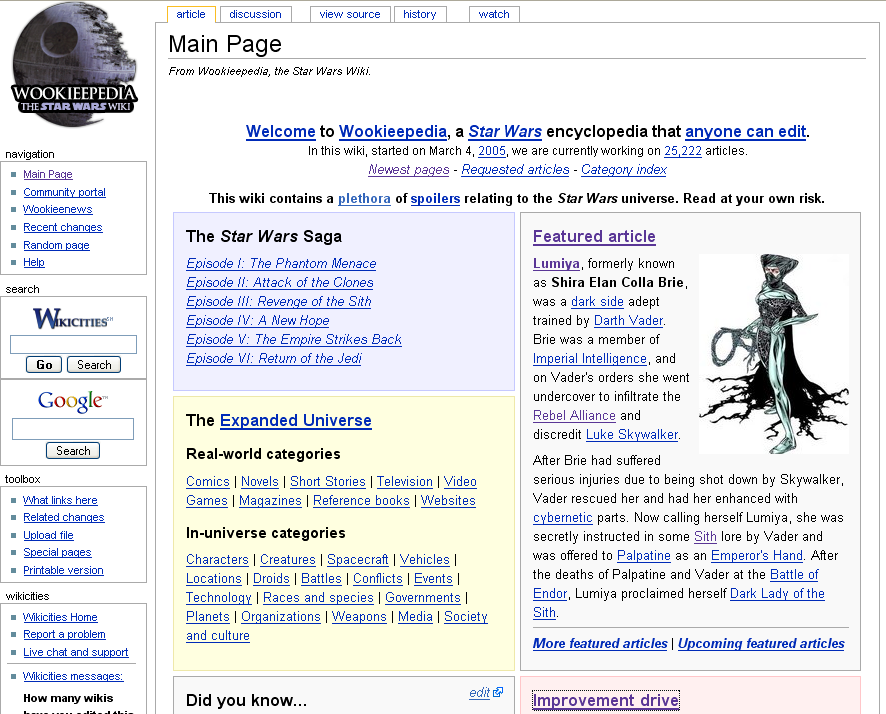The height and width of the screenshot is (714, 886).
Task: Follow the Darth Vader link
Action: tap(628, 320)
